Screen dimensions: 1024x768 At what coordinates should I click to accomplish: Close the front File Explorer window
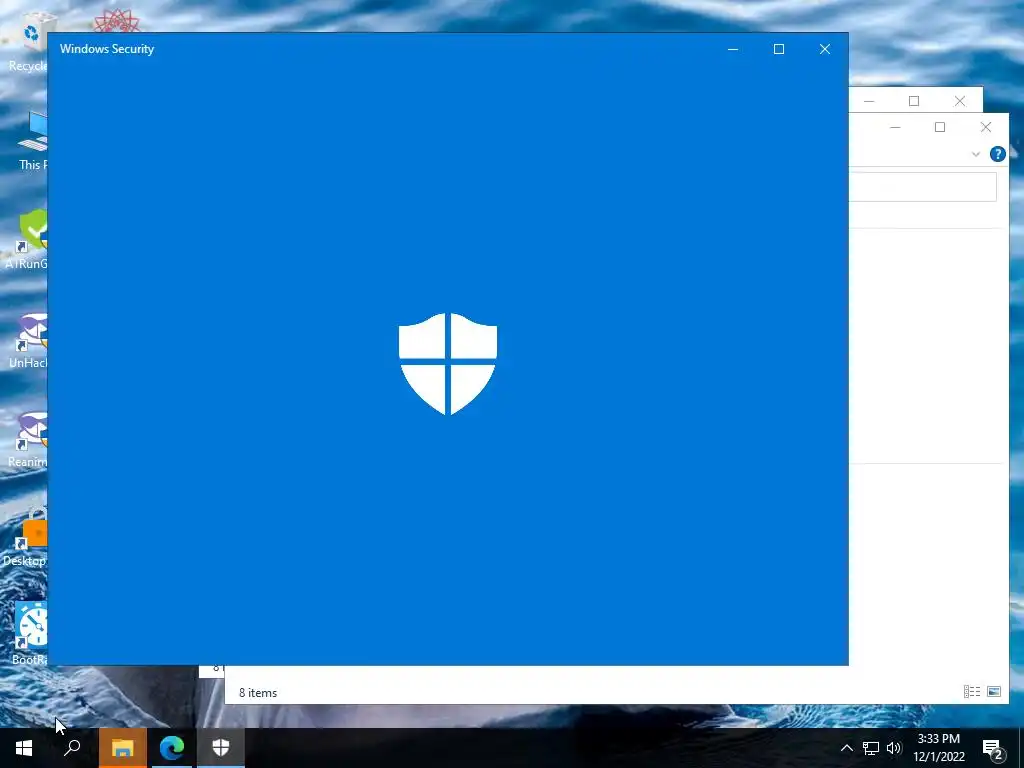click(985, 127)
